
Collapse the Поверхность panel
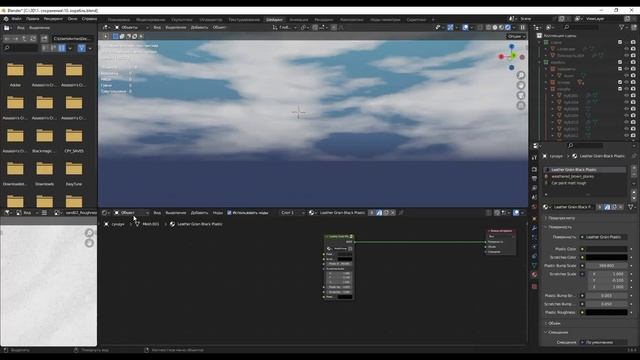point(560,227)
